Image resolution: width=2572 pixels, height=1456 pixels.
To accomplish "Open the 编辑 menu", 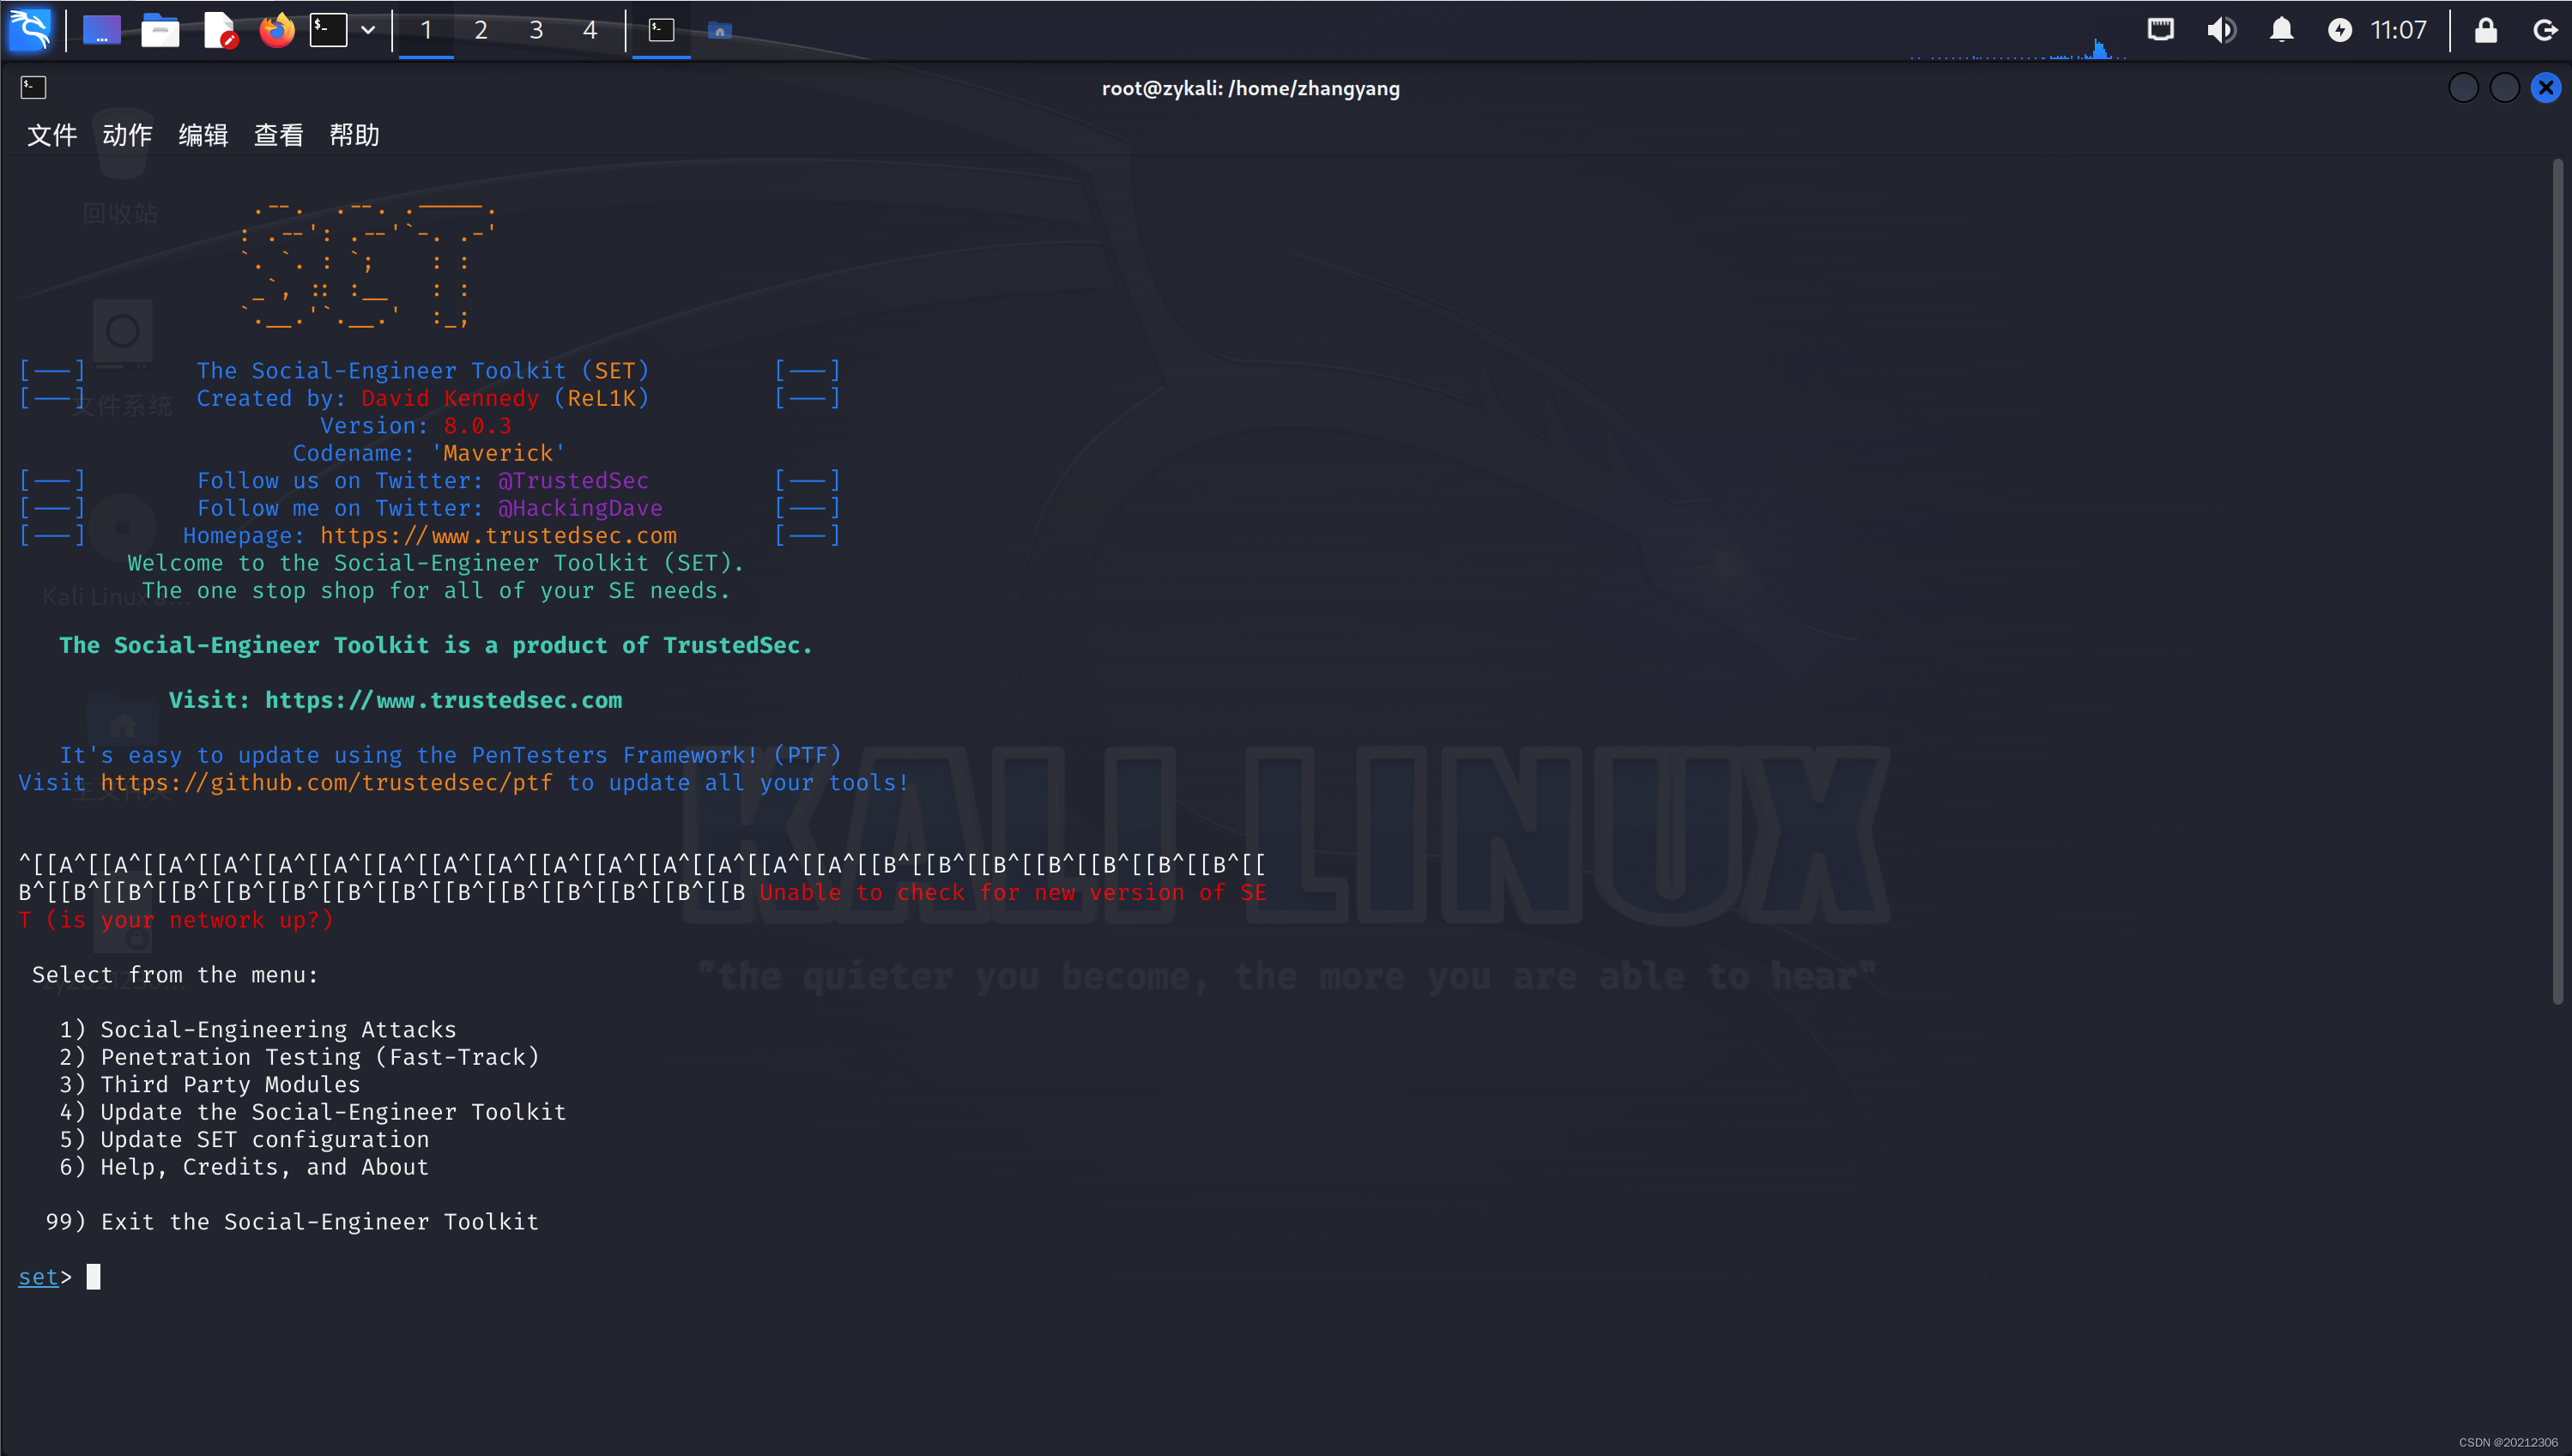I will click(x=203, y=135).
